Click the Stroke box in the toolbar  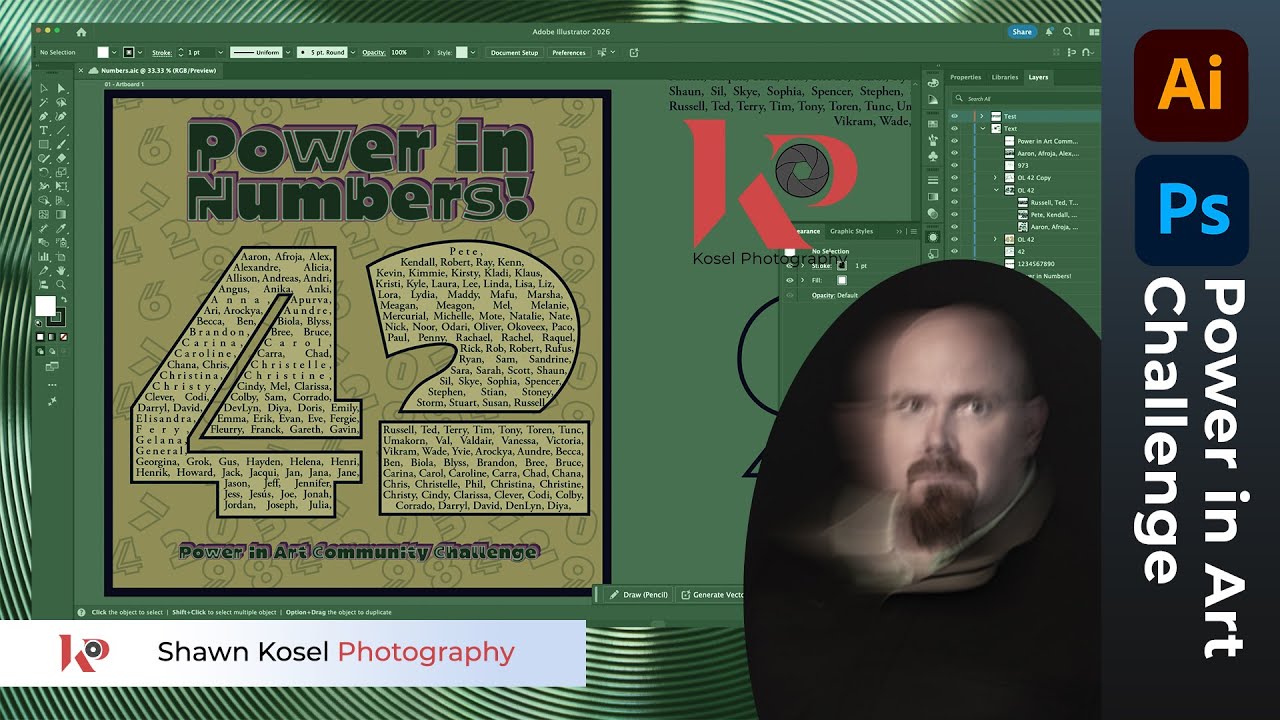click(x=56, y=316)
